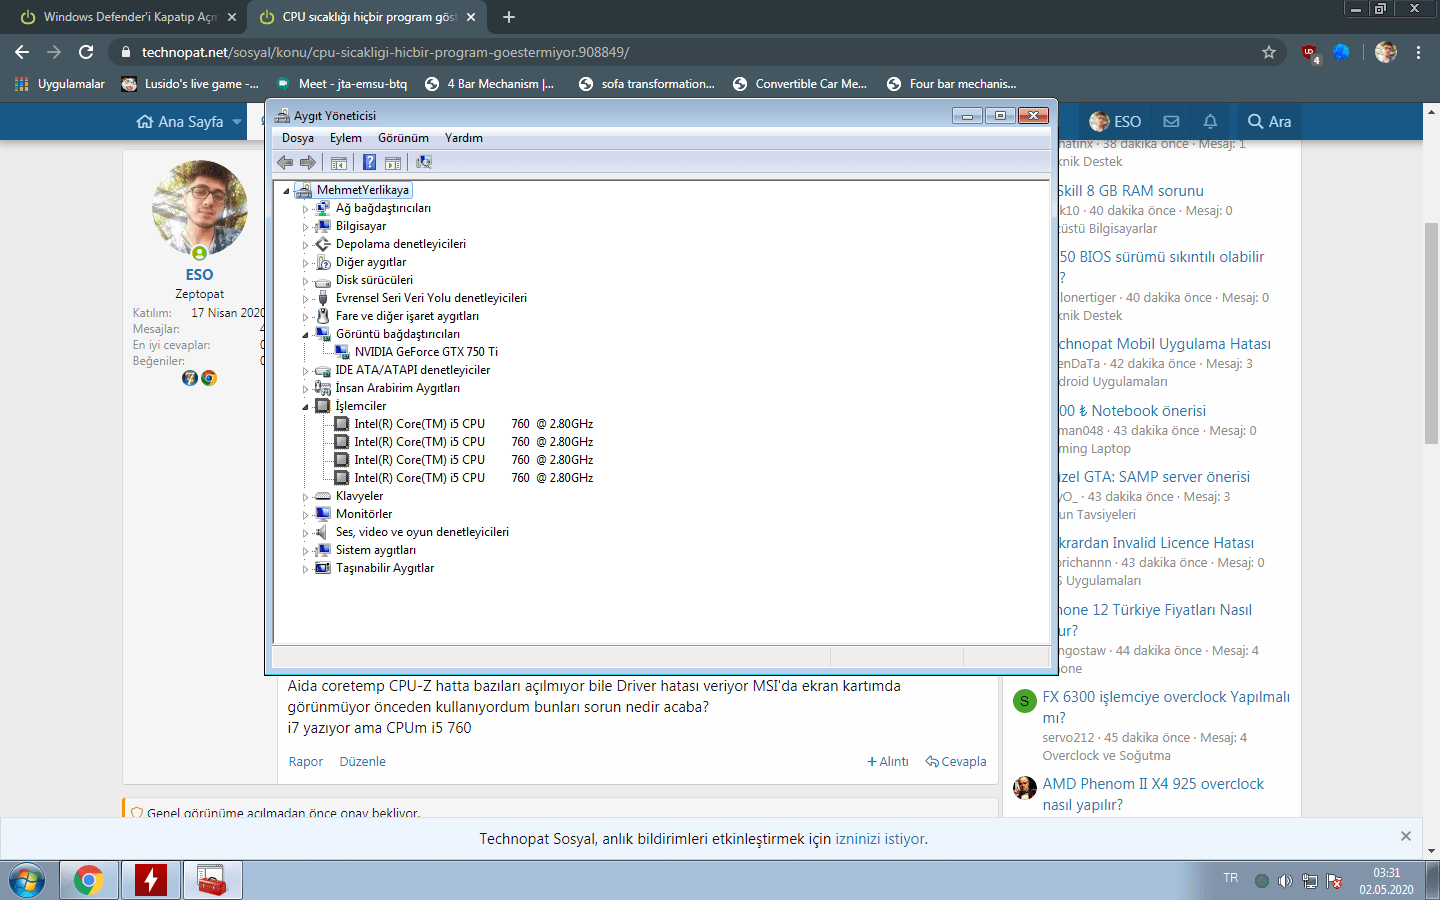Open the blue globe extension icon
The image size is (1440, 900).
pos(1342,52)
